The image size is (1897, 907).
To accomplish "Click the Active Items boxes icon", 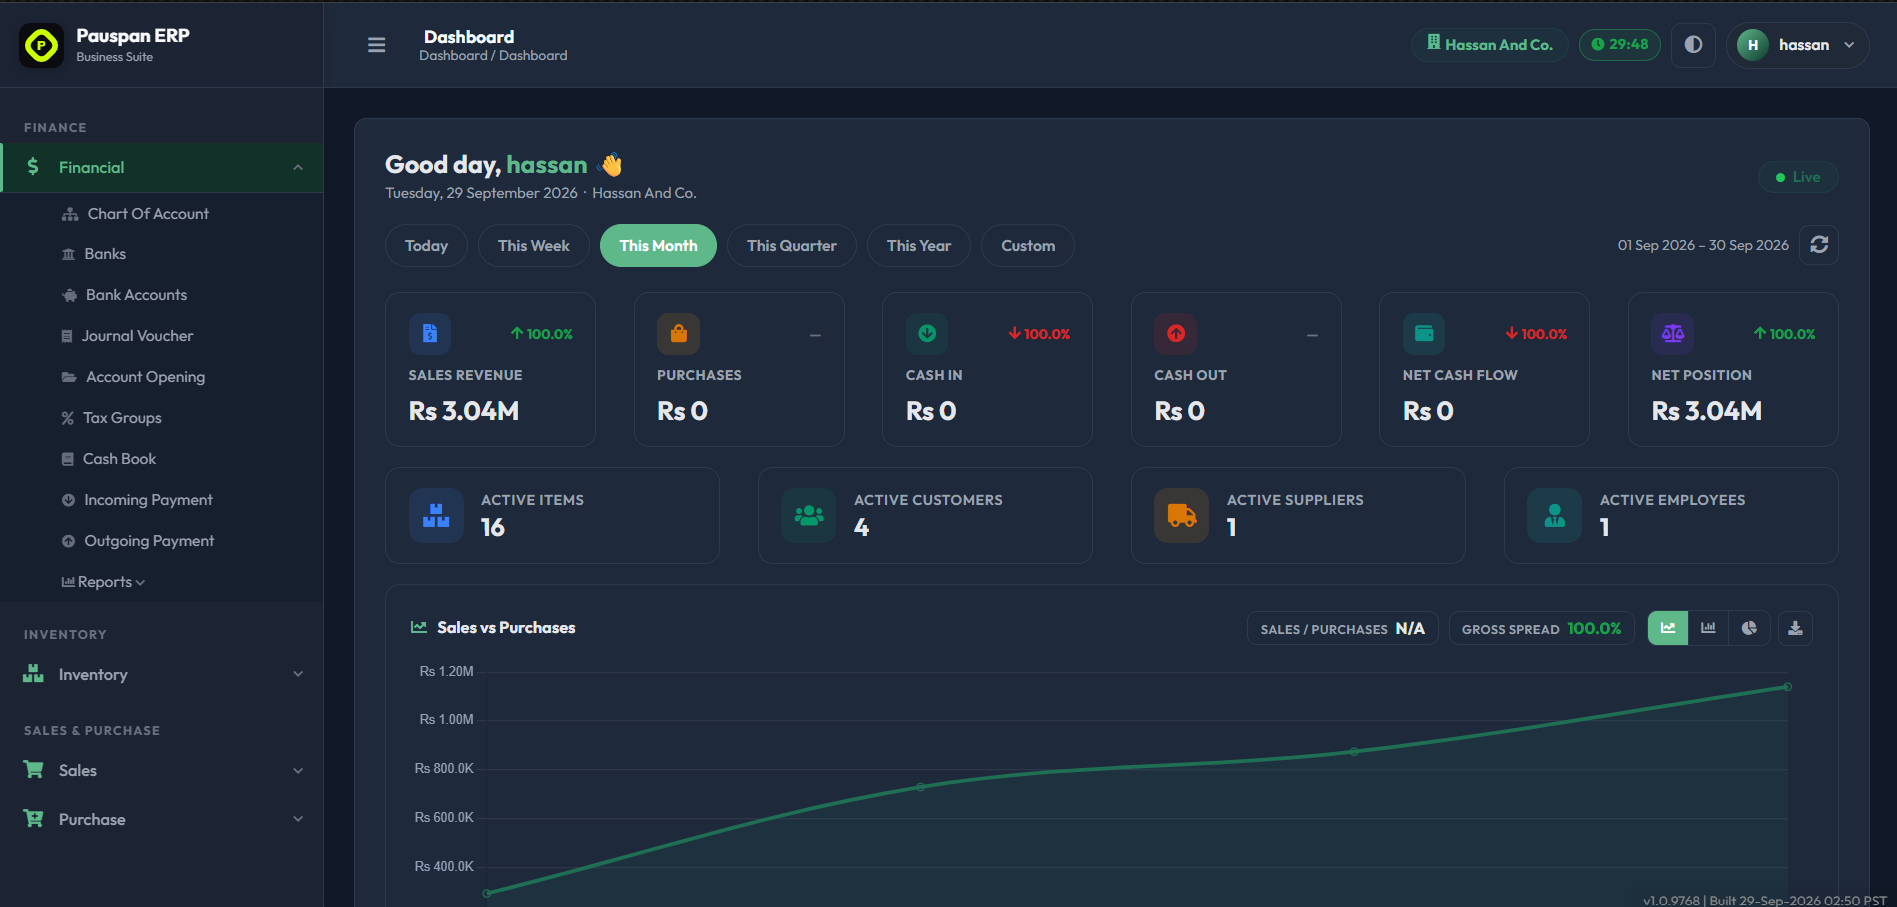I will pos(436,515).
